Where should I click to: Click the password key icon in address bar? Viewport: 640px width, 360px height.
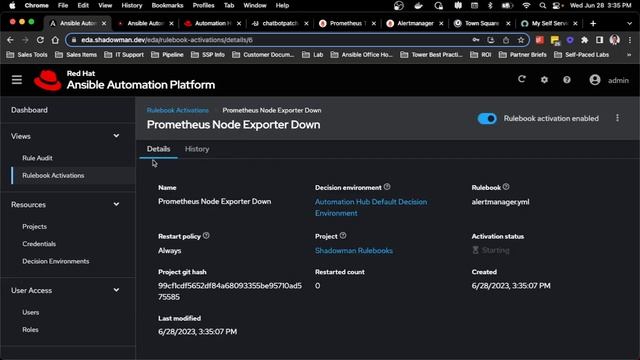[476, 40]
